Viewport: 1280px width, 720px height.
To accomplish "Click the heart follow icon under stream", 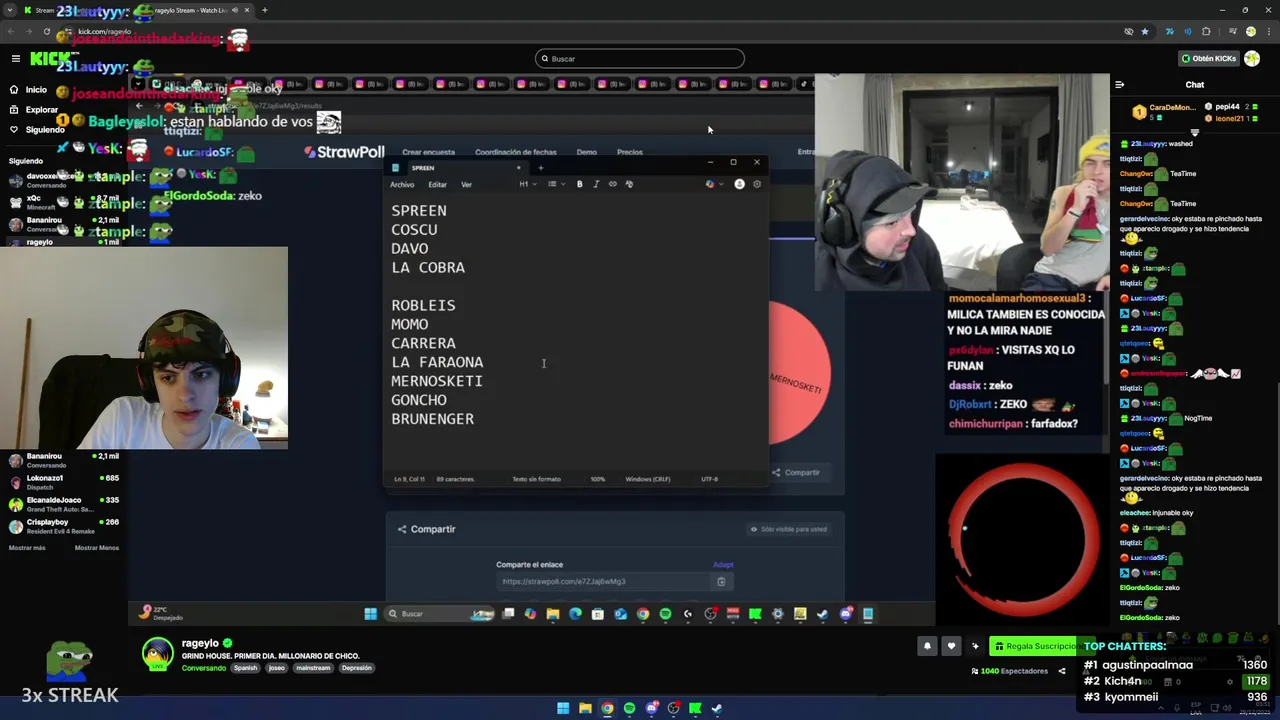I will pos(951,646).
